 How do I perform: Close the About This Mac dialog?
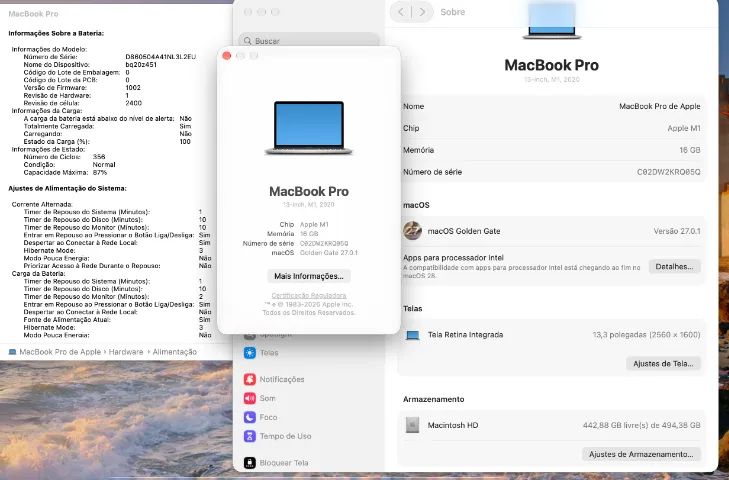[x=227, y=56]
